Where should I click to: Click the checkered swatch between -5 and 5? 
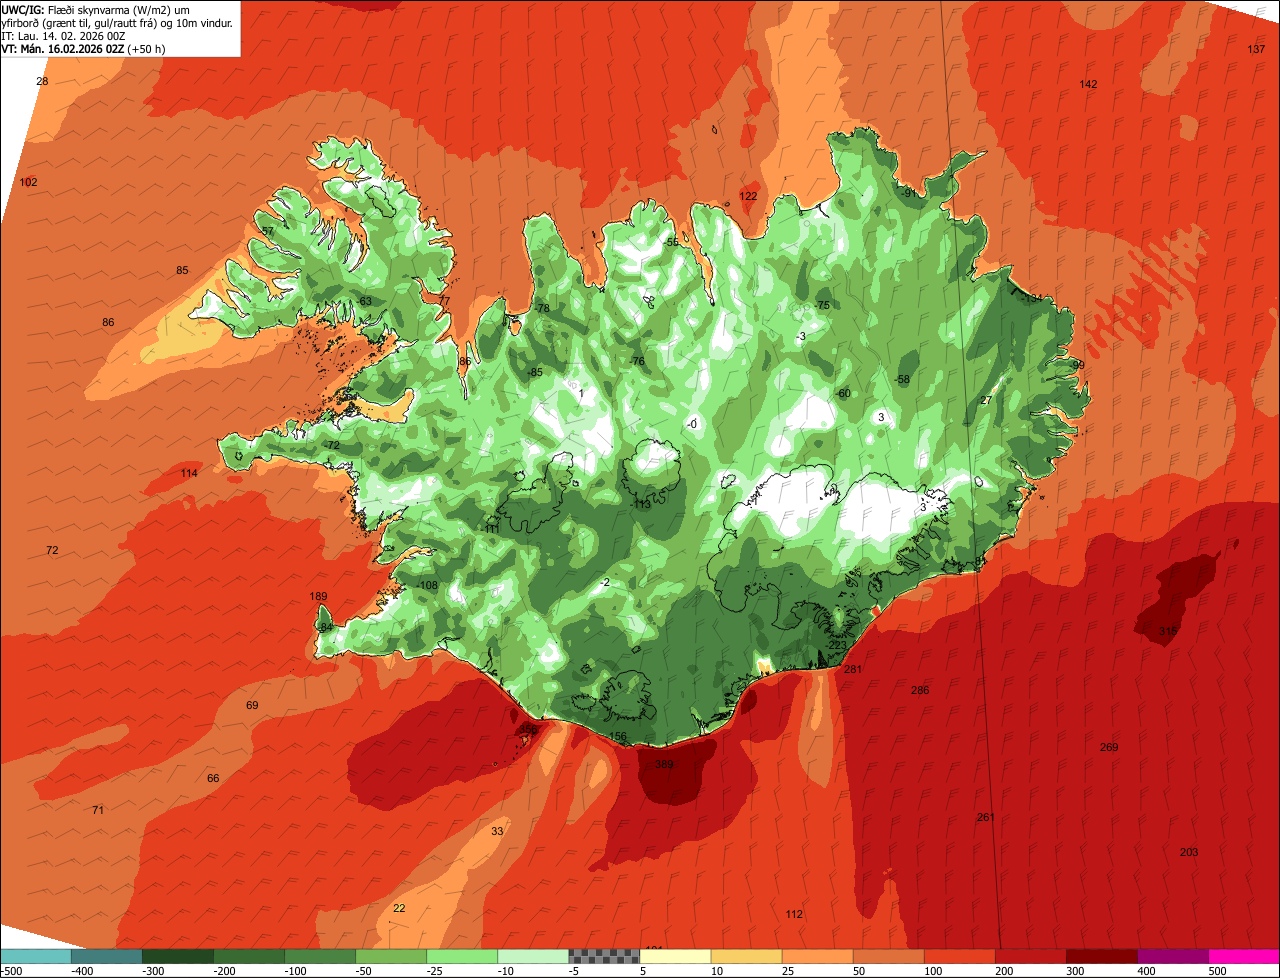[x=604, y=956]
